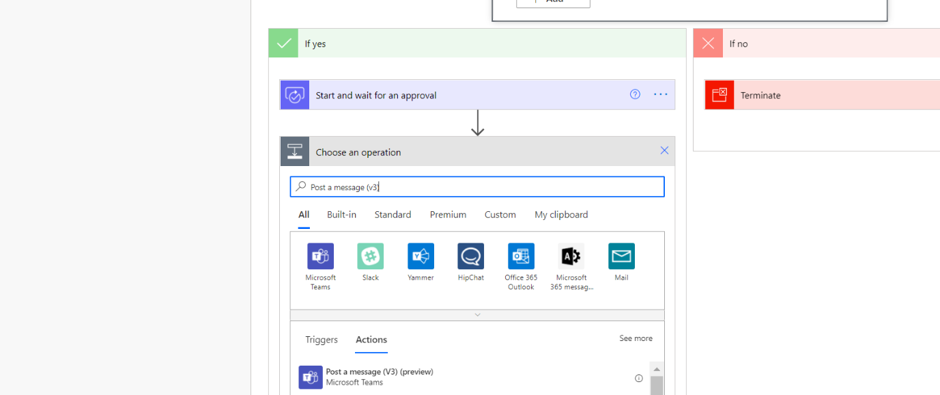
Task: Open the approval action ellipsis menu
Action: click(x=661, y=94)
